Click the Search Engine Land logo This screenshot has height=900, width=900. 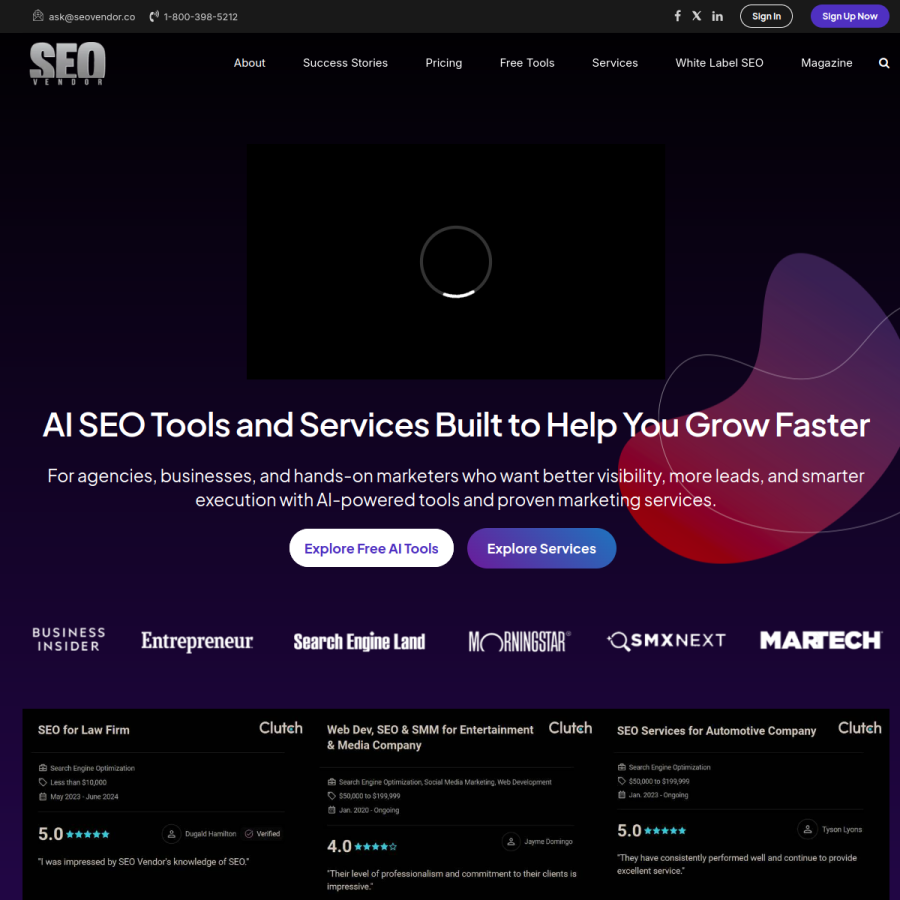click(x=359, y=641)
